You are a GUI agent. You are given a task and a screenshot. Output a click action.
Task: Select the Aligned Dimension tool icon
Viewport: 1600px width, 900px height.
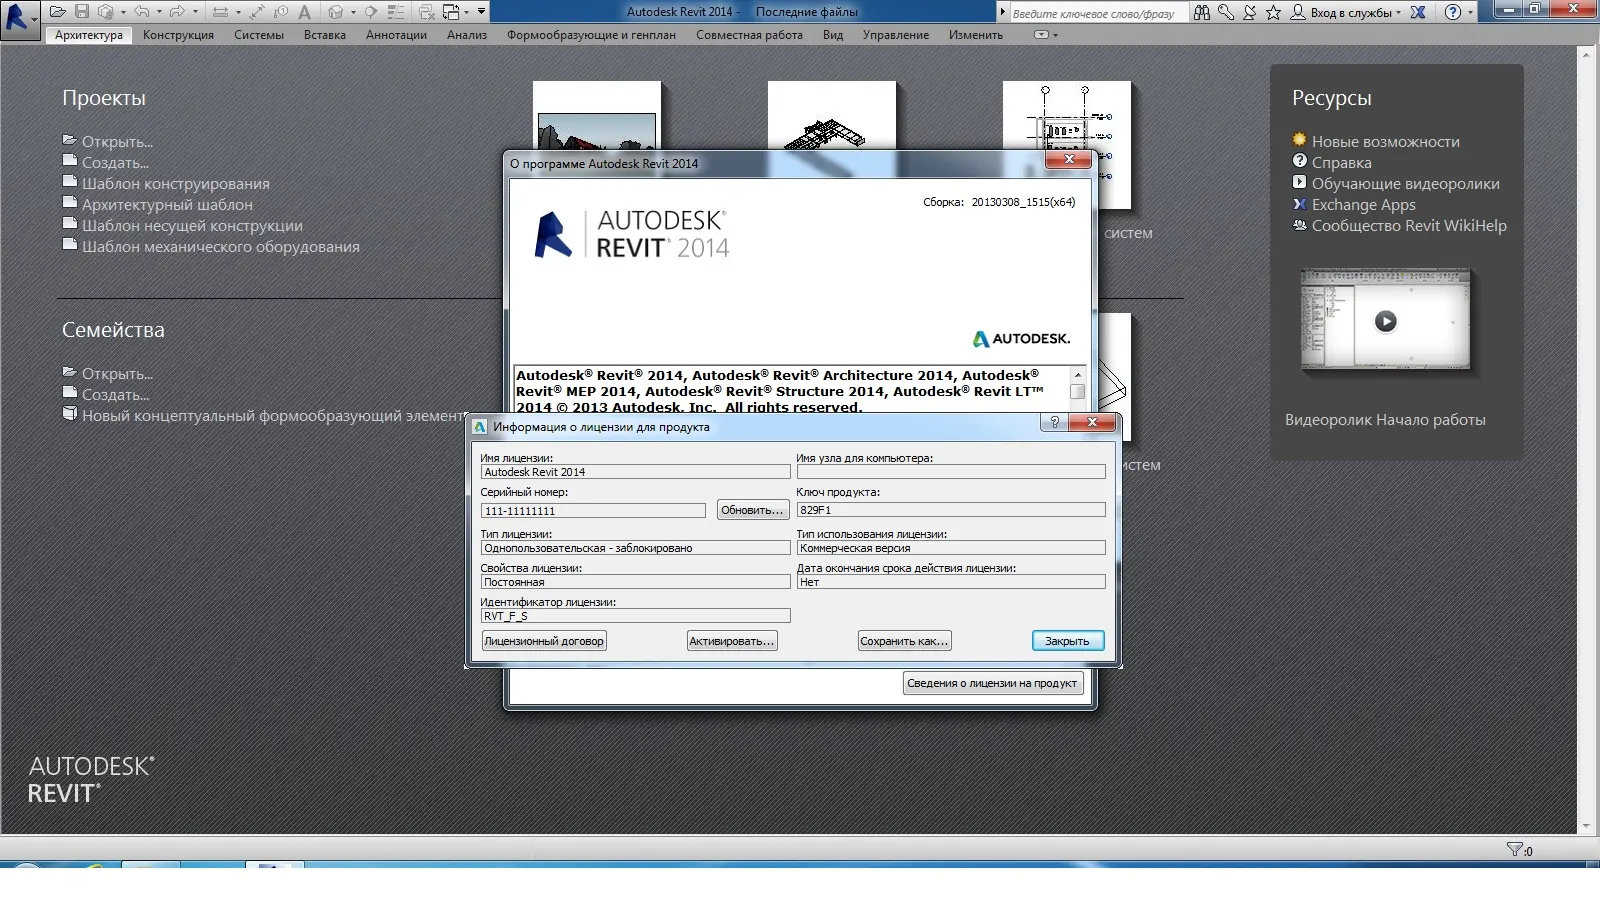pos(257,12)
